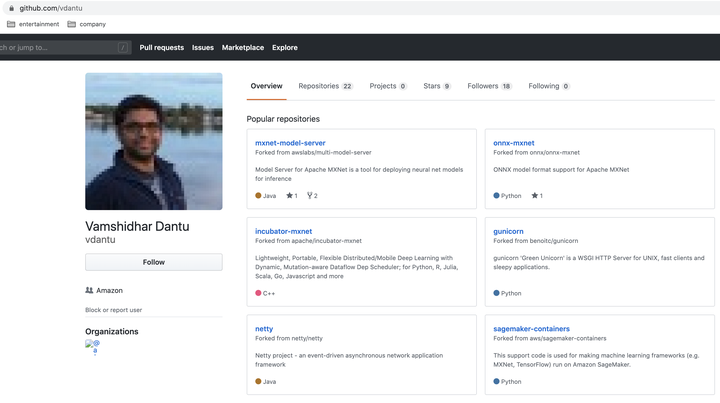Click the entertainment bookmark folder icon

pos(11,24)
